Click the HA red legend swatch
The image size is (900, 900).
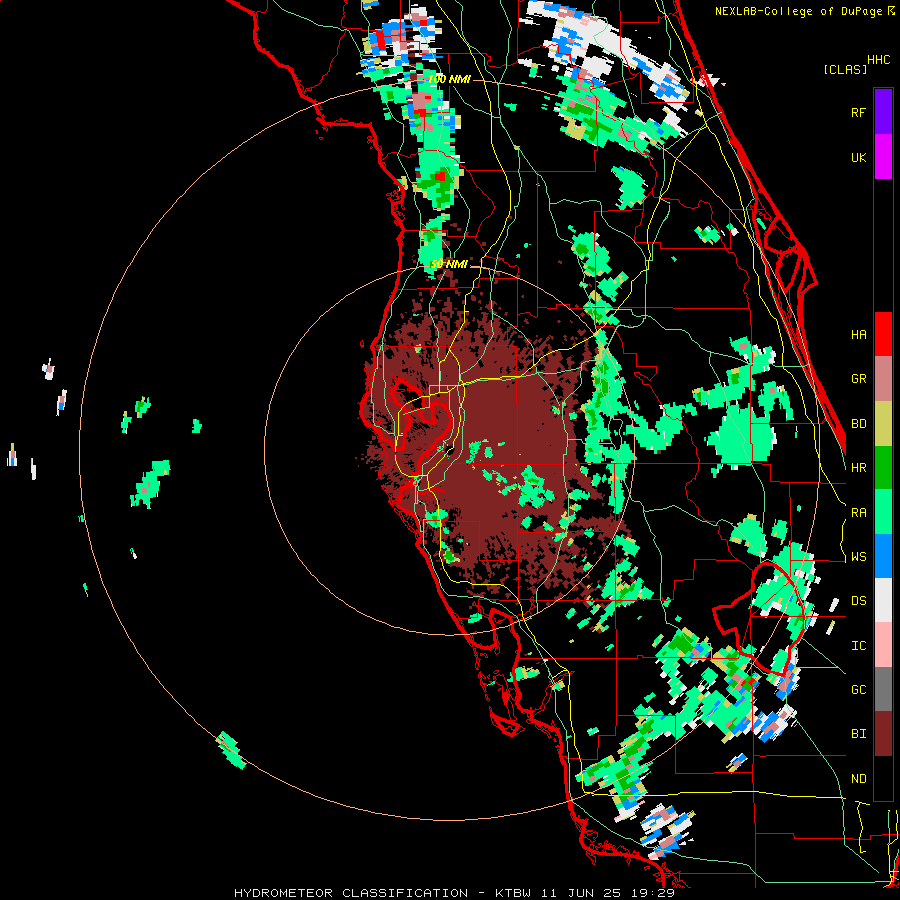(x=883, y=334)
